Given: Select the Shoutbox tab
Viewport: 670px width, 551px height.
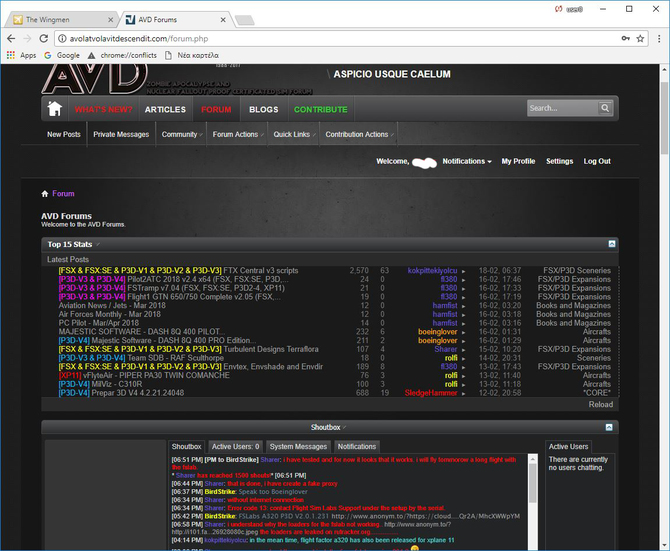Looking at the screenshot, I should tap(186, 446).
